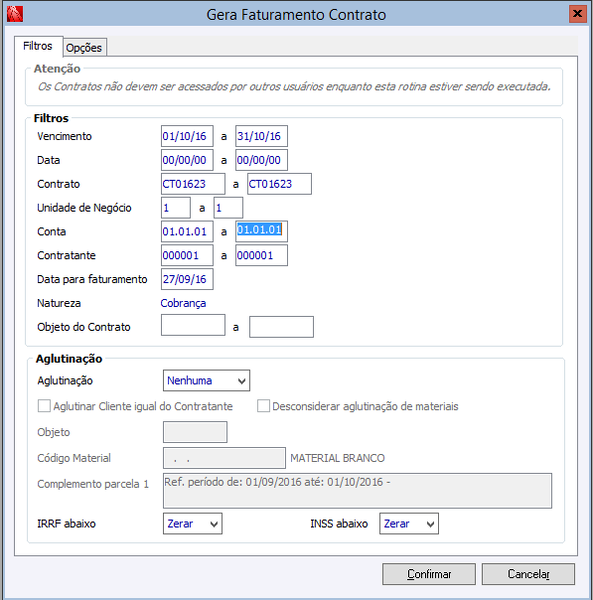593x600 pixels.
Task: Click the Data para faturamento label
Action: 92,279
